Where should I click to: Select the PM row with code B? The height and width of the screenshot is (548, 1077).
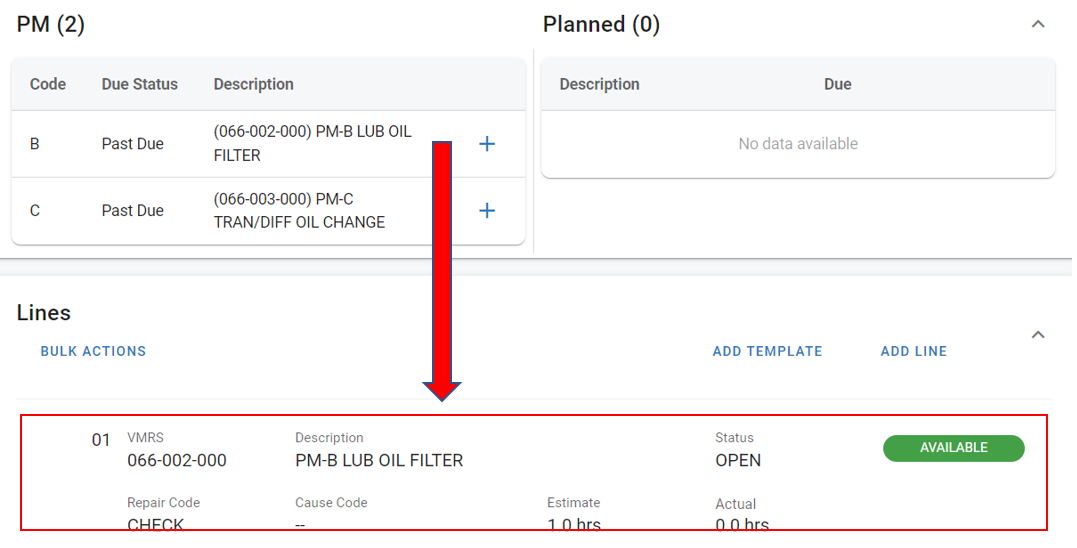click(35, 144)
